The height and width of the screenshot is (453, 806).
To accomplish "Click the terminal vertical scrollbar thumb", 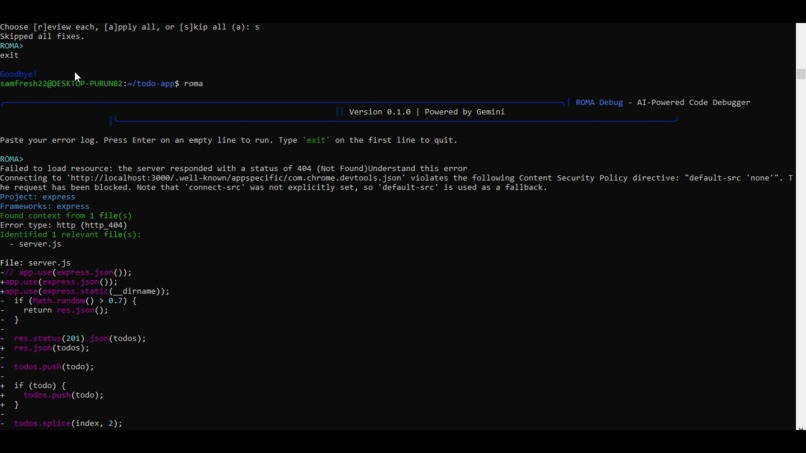I will tap(800, 74).
